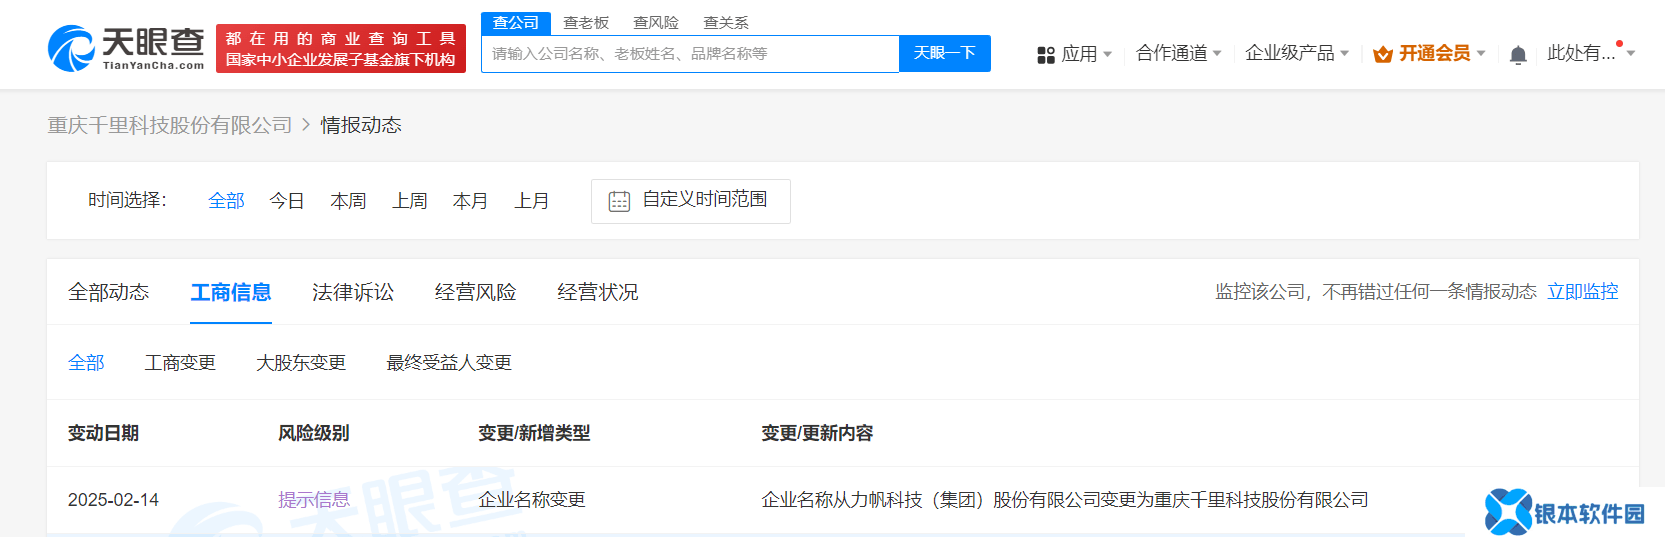Focus the company name search field
Image resolution: width=1665 pixels, height=537 pixels.
tap(690, 54)
